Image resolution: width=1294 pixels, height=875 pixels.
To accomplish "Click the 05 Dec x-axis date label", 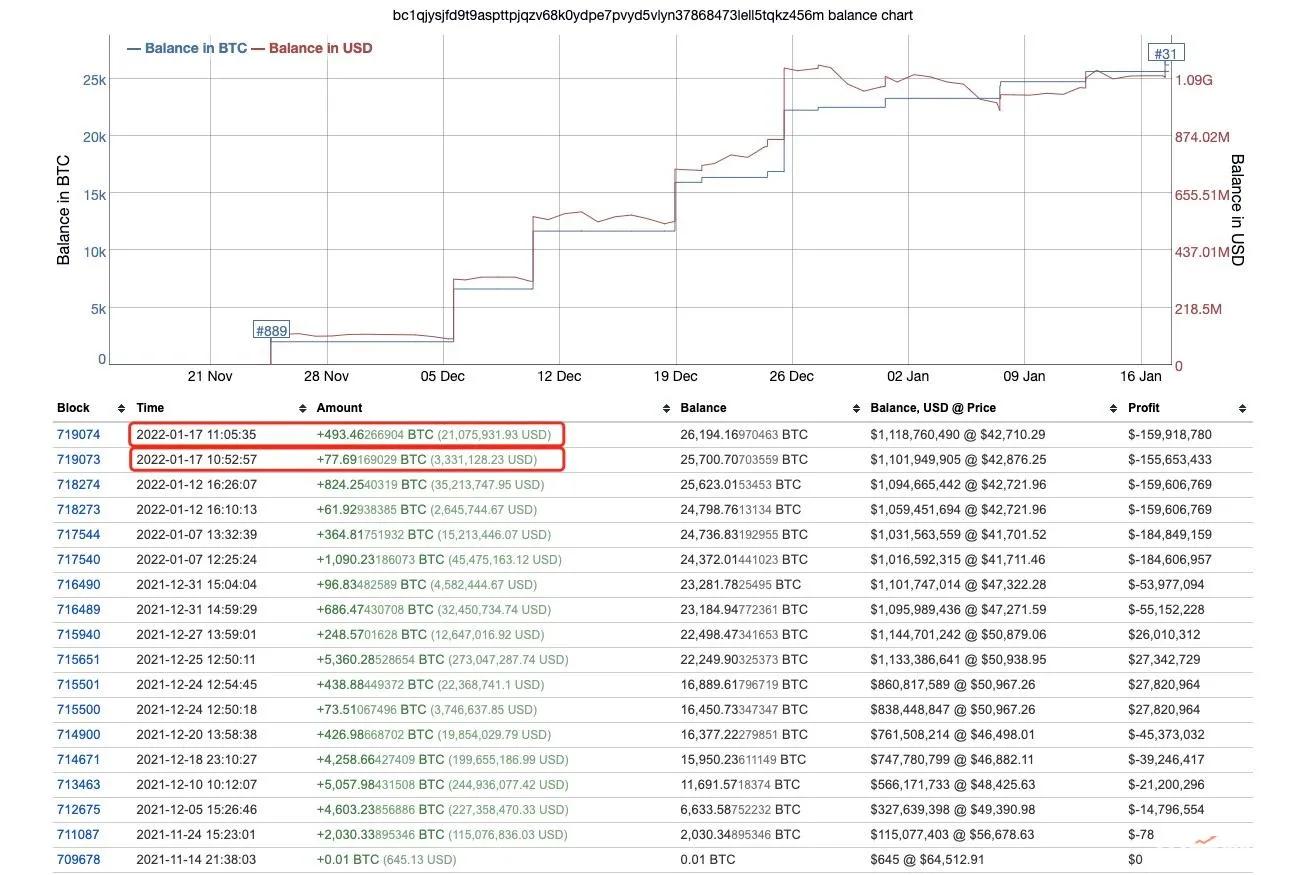I will pos(442,377).
